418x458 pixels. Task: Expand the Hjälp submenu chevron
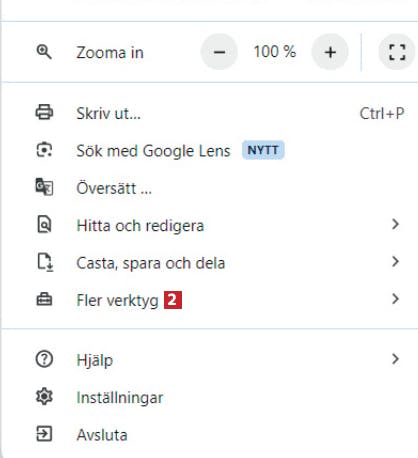coord(395,359)
